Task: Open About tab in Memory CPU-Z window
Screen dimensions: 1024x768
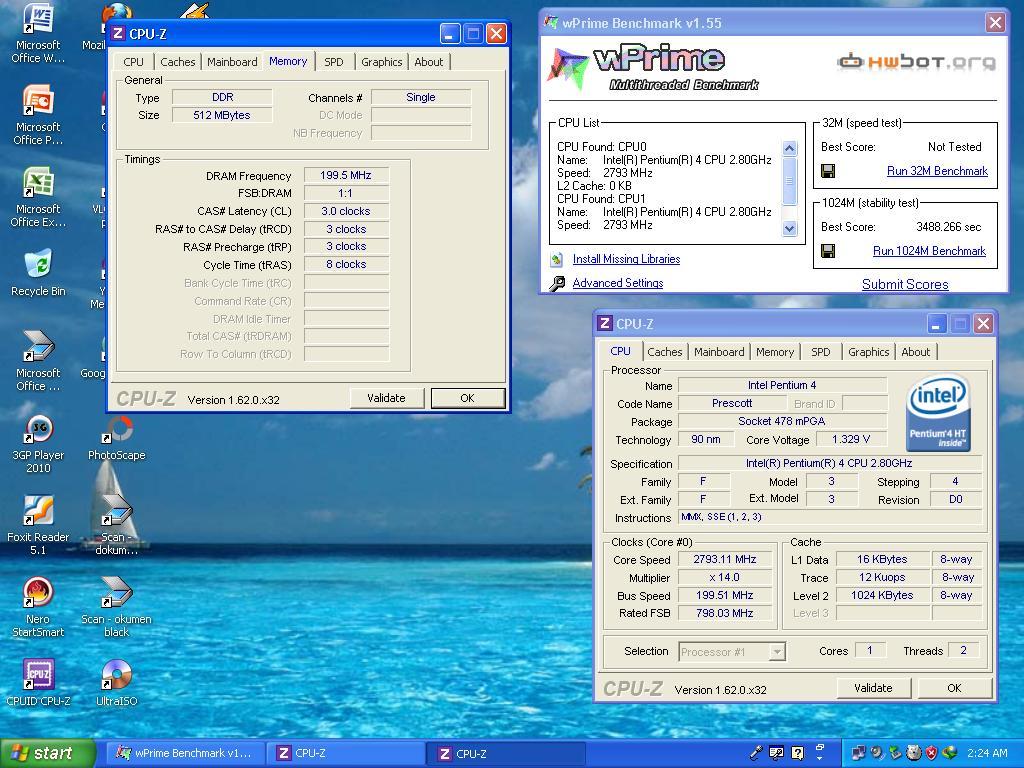Action: click(x=428, y=62)
